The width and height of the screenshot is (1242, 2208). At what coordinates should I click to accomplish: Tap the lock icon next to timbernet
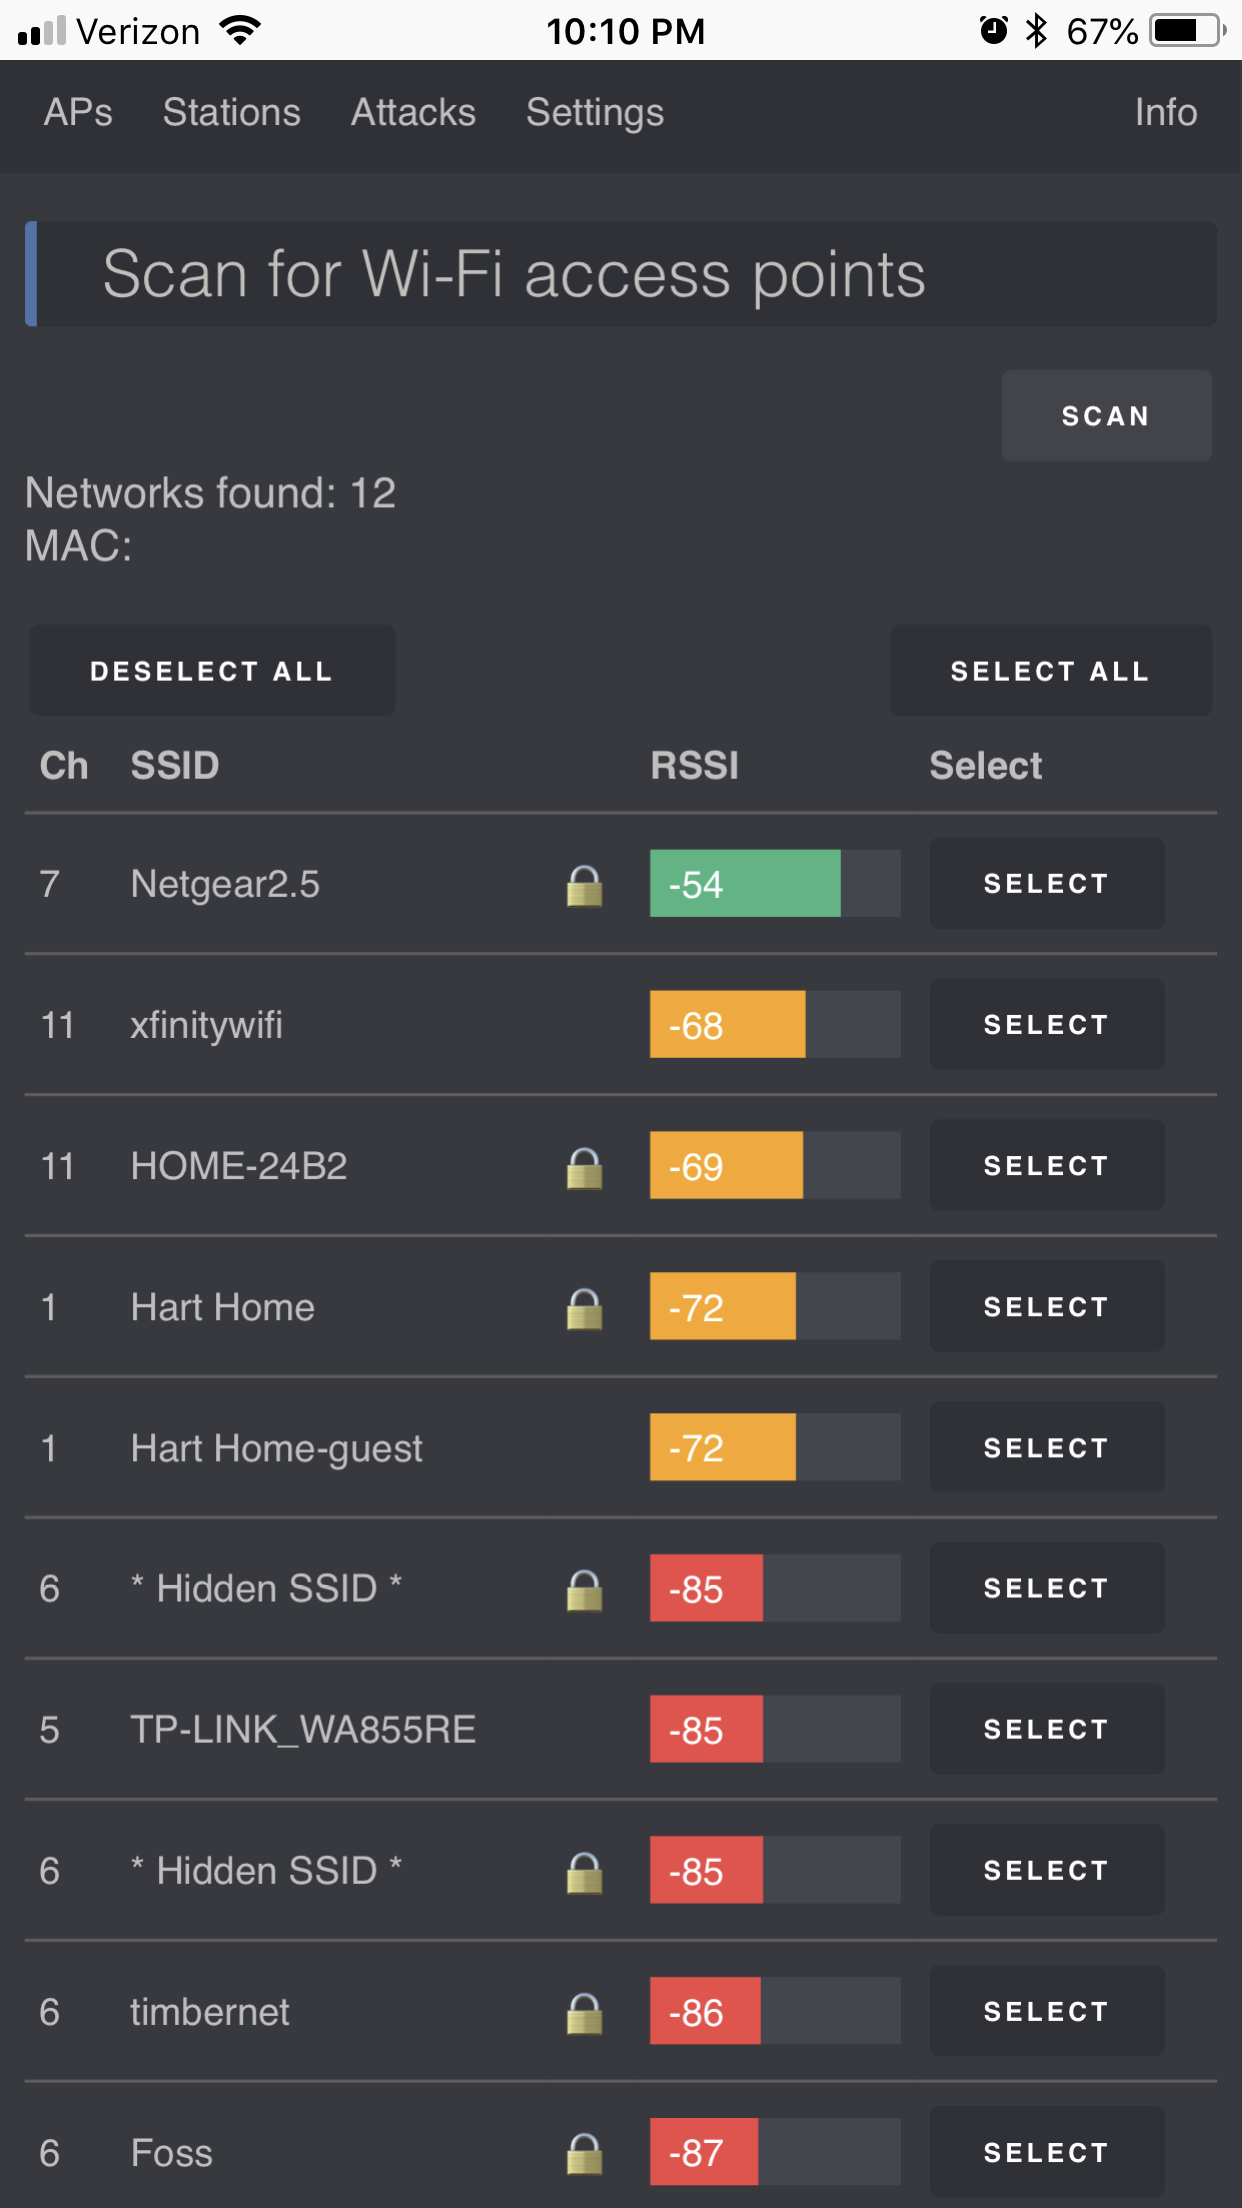584,2013
